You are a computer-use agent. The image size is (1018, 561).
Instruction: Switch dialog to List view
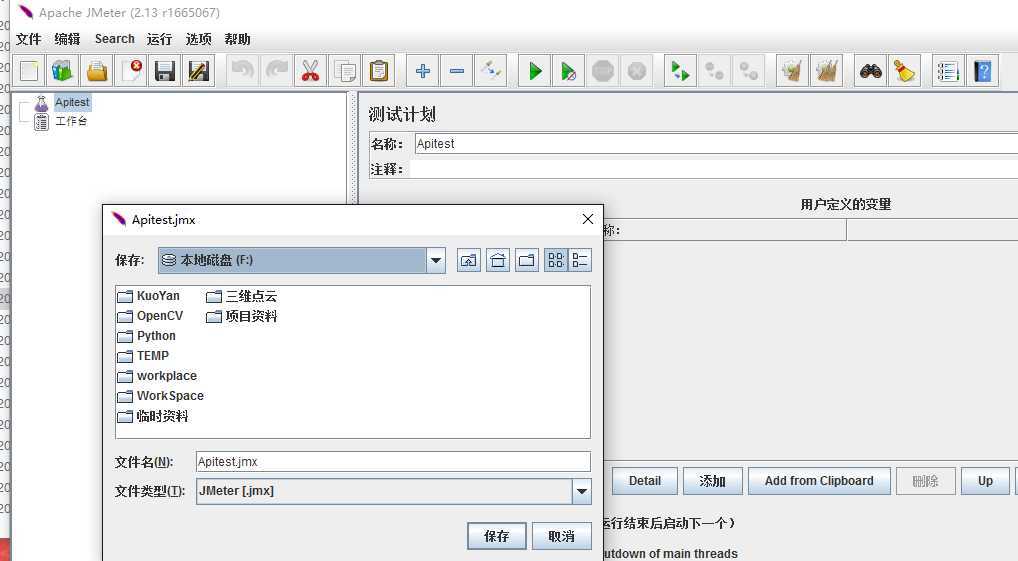tap(556, 260)
